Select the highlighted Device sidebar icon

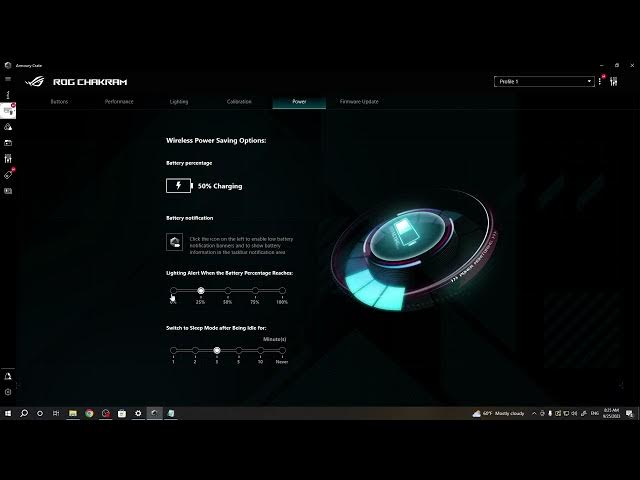(8, 111)
